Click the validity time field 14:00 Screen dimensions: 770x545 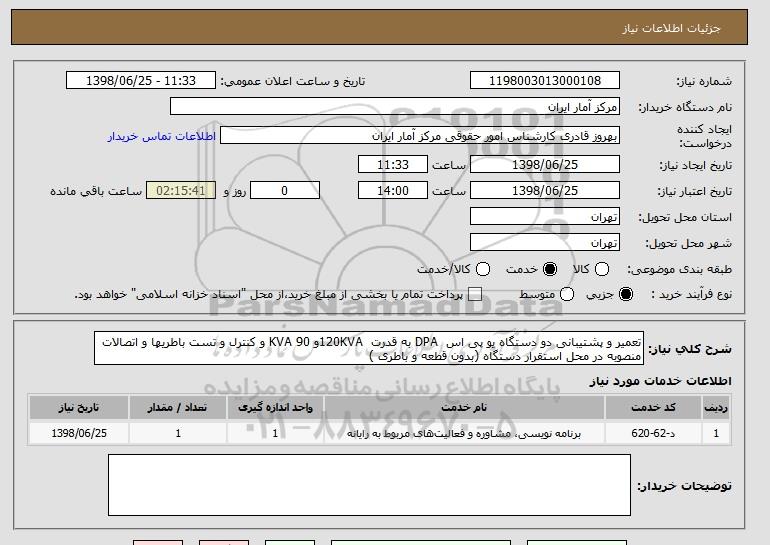point(393,191)
